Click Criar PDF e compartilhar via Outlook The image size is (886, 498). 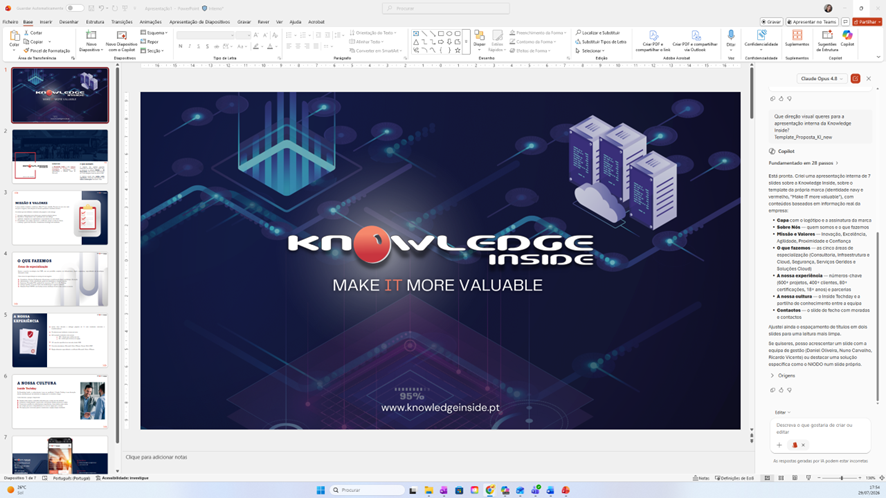[694, 41]
